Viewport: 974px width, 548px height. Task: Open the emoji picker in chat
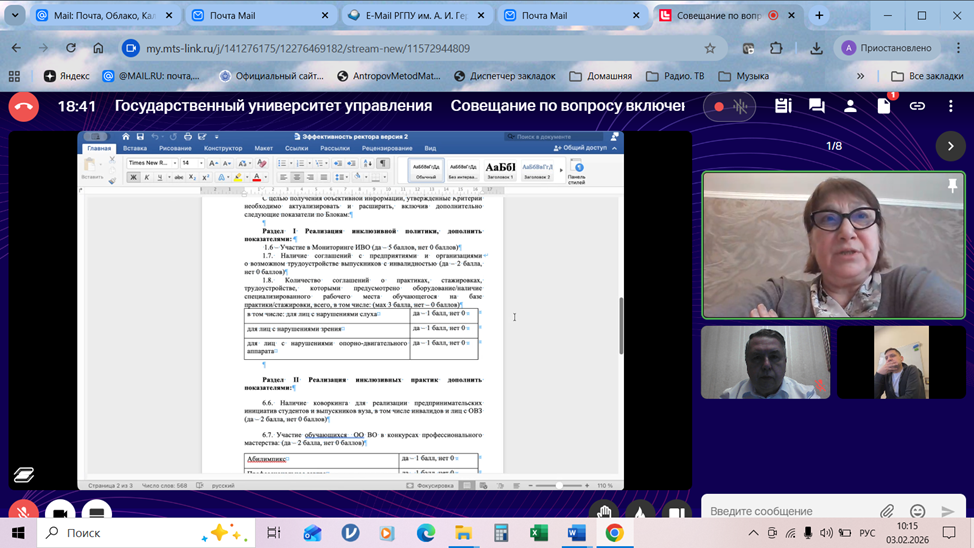pyautogui.click(x=917, y=512)
